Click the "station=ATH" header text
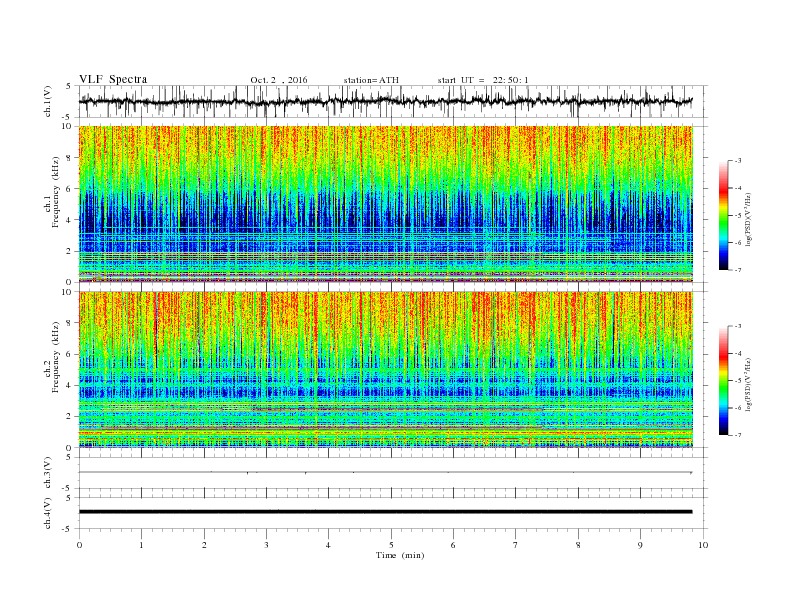Viewport: 792px width, 612px height. [x=371, y=80]
